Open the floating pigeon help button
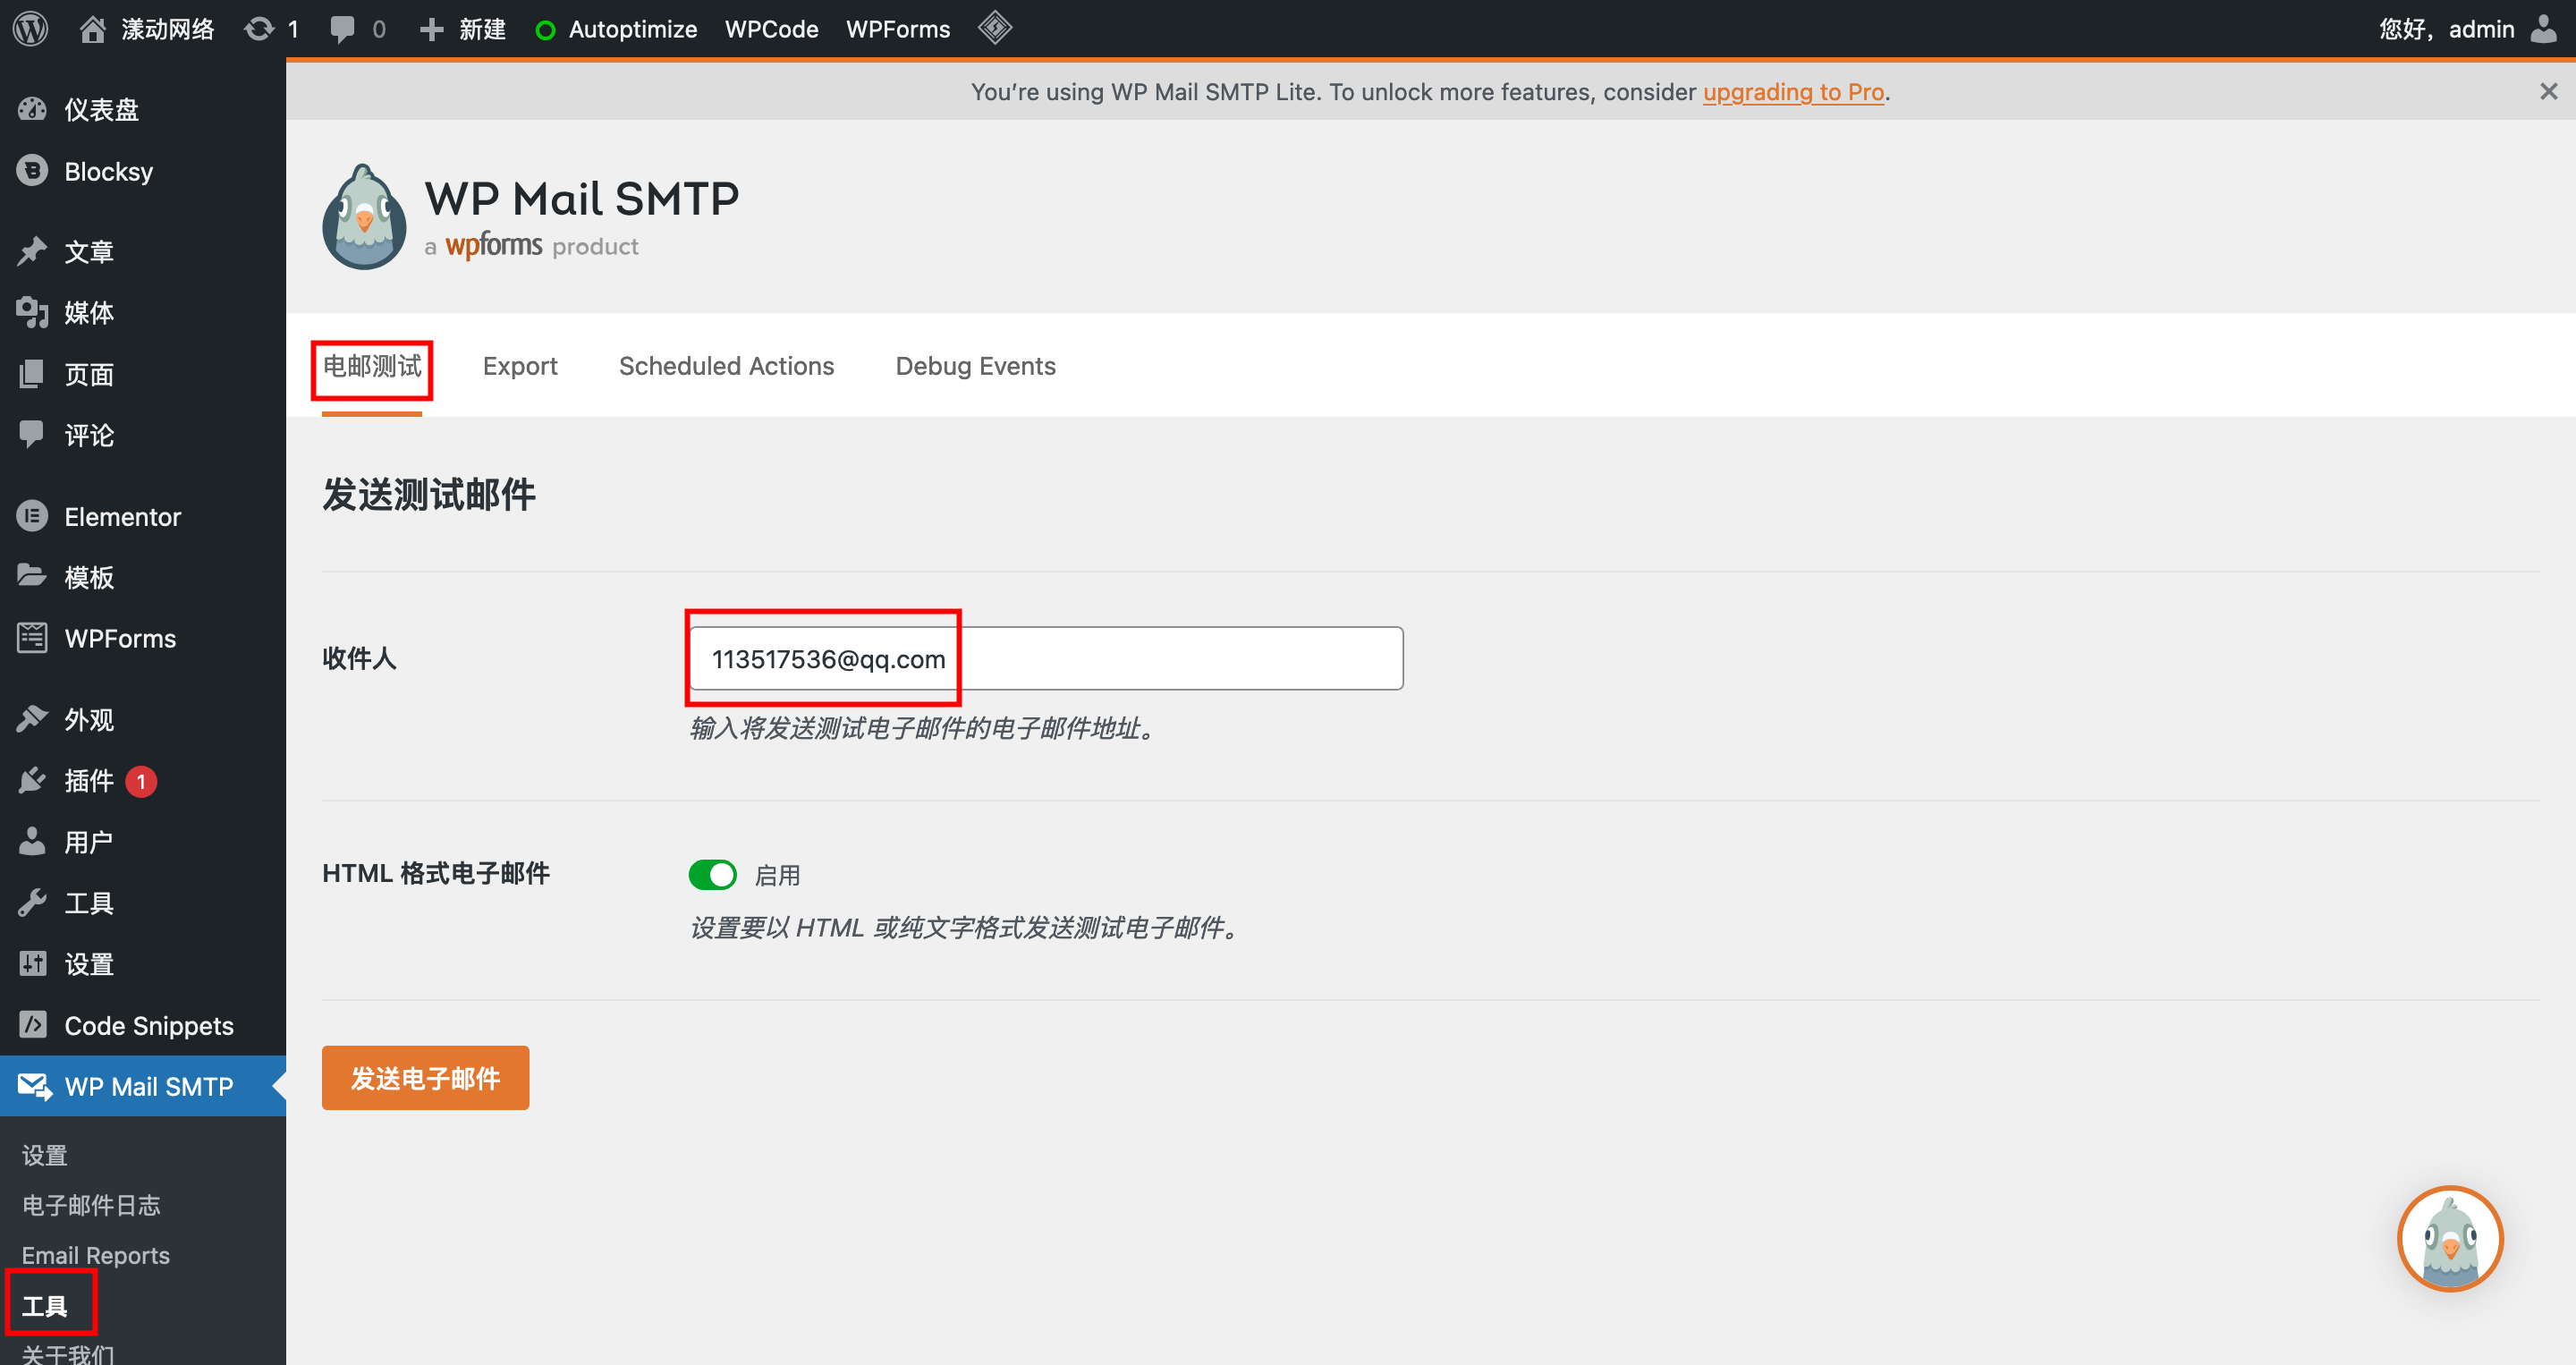2576x1365 pixels. (x=2450, y=1239)
